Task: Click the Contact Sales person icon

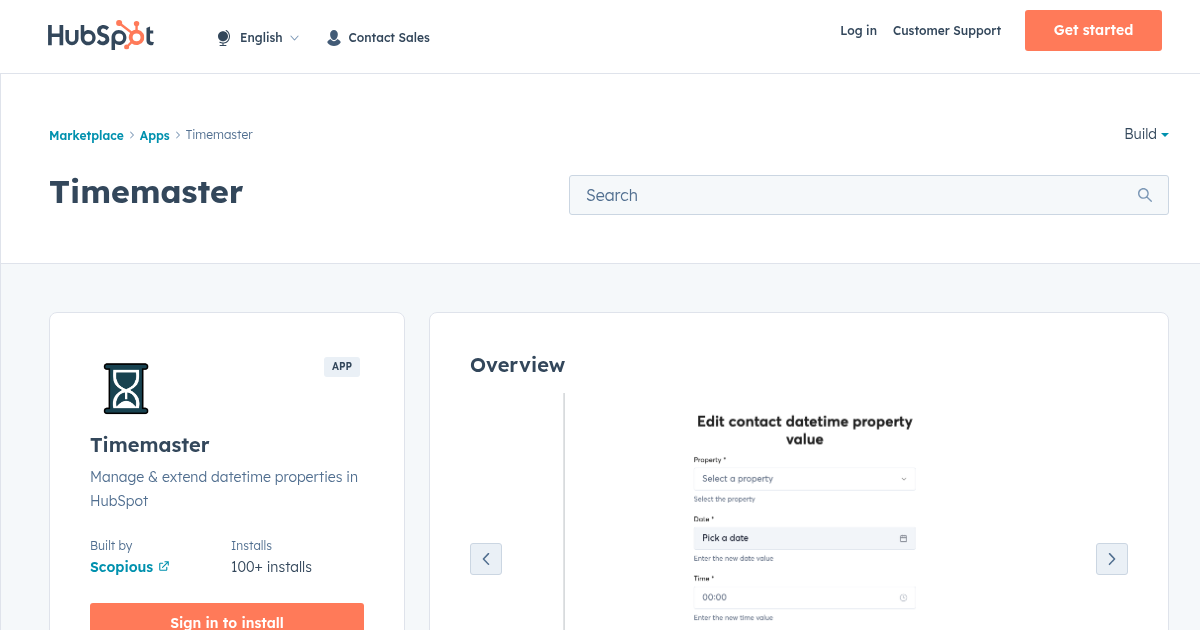Action: click(x=334, y=38)
